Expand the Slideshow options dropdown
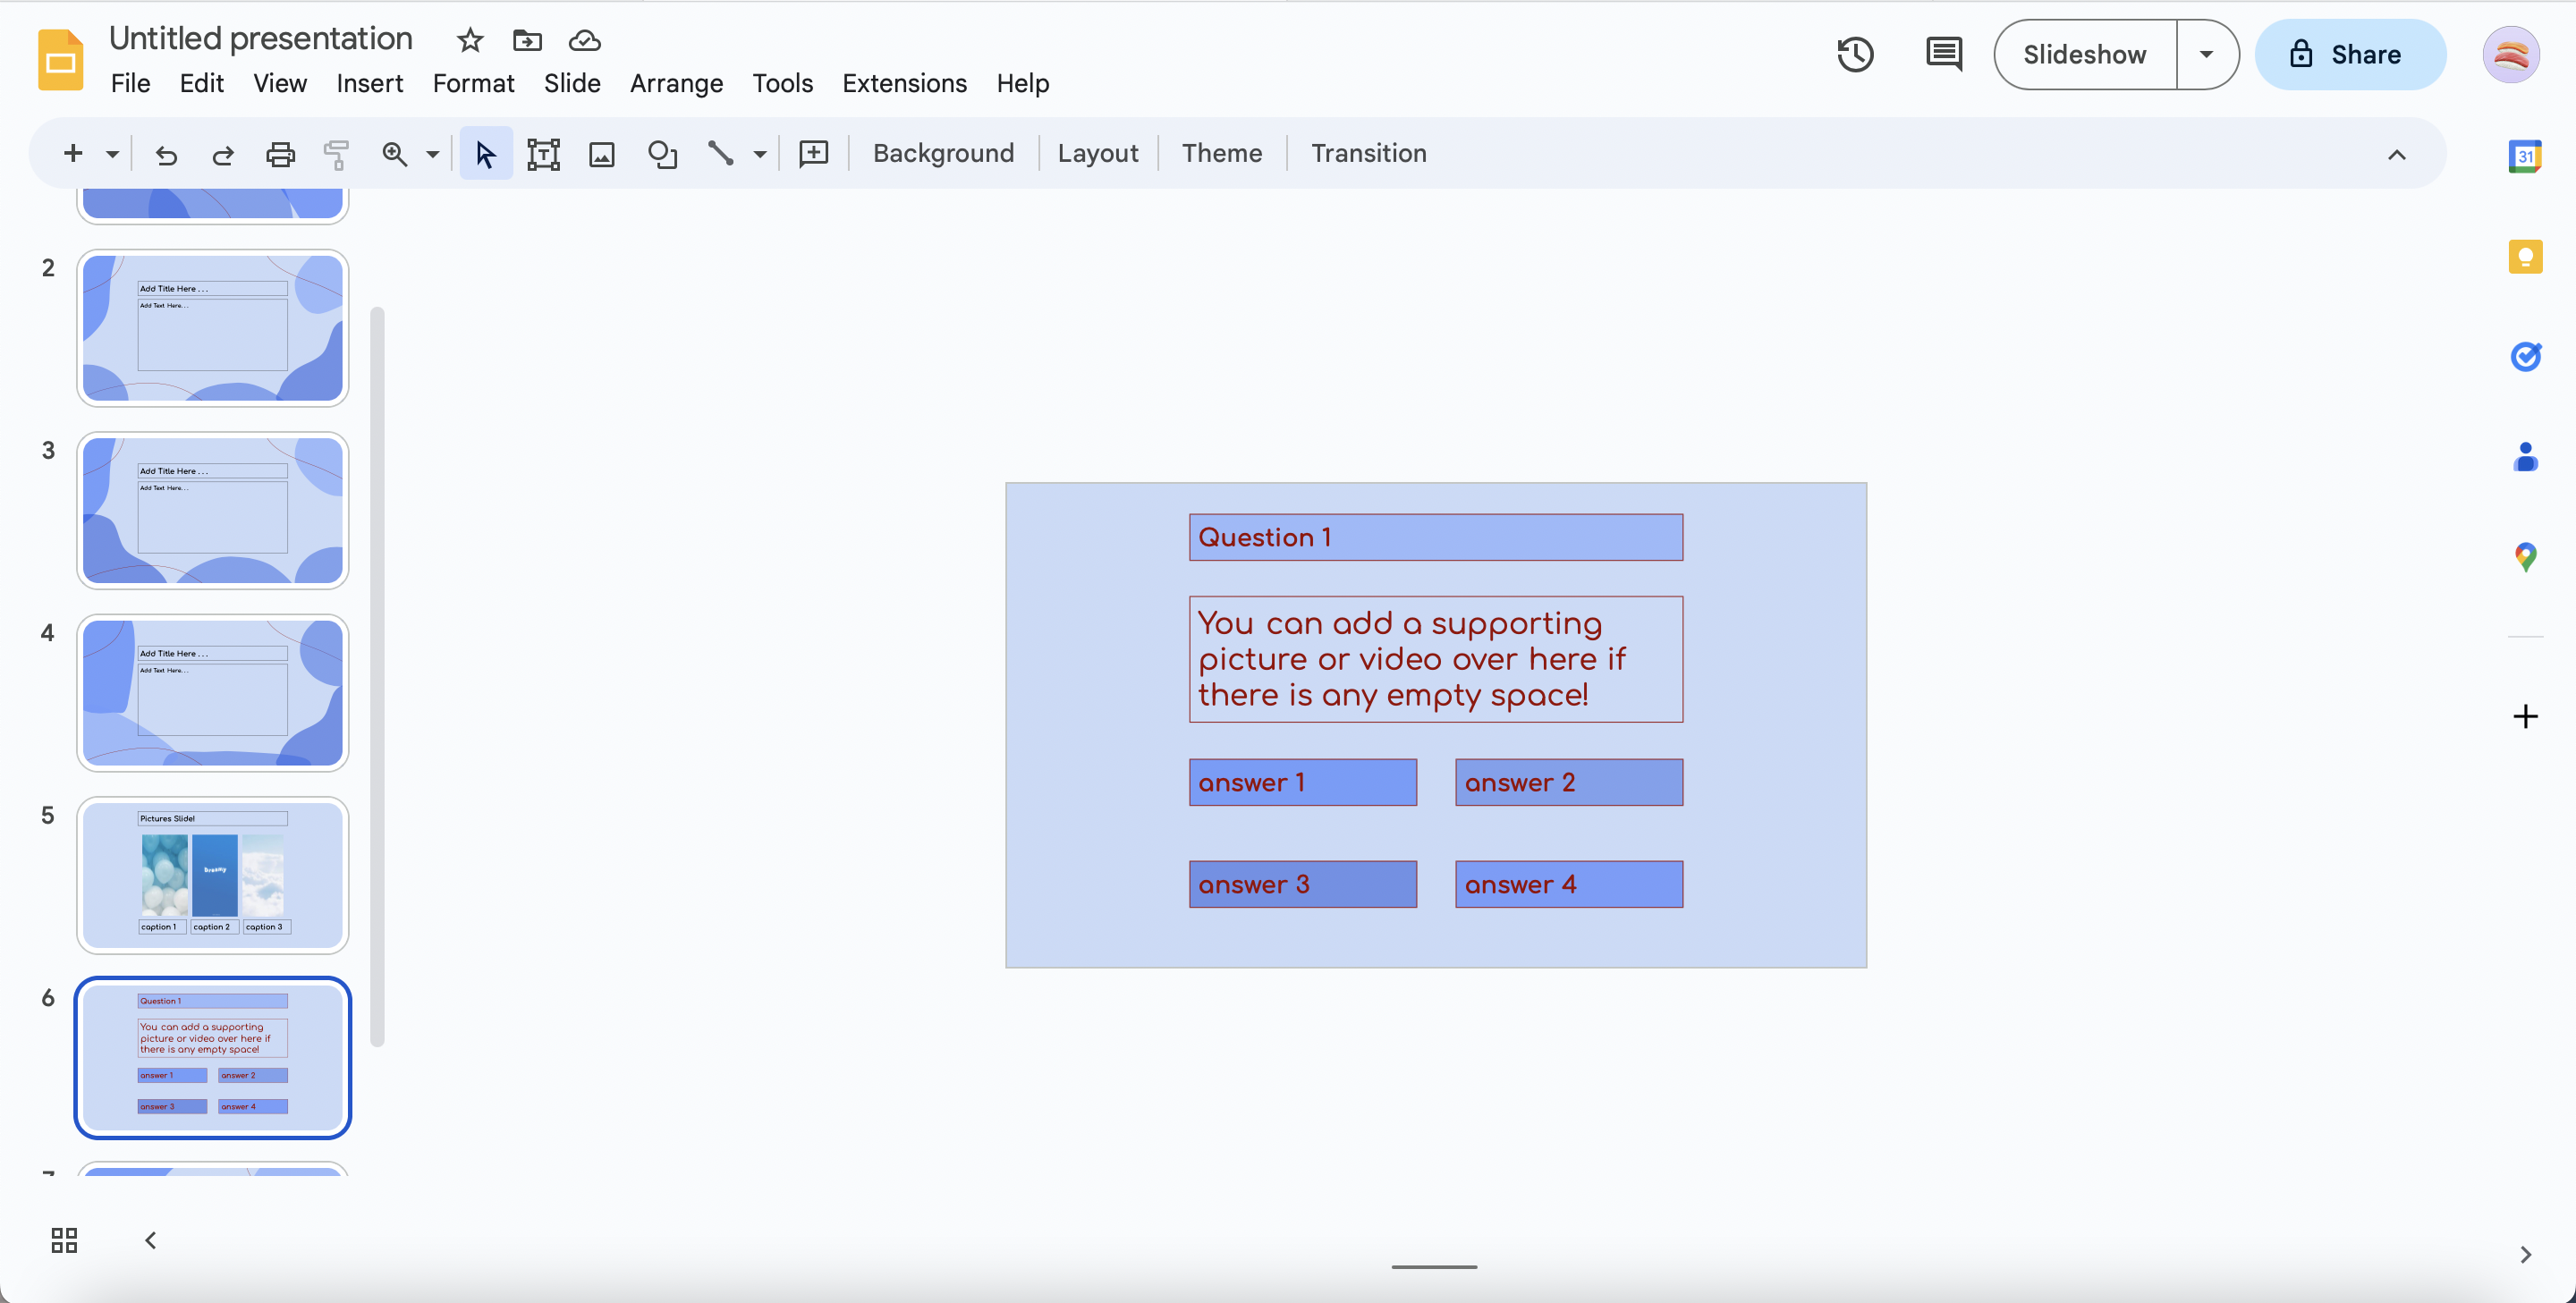This screenshot has height=1303, width=2576. pos(2206,54)
